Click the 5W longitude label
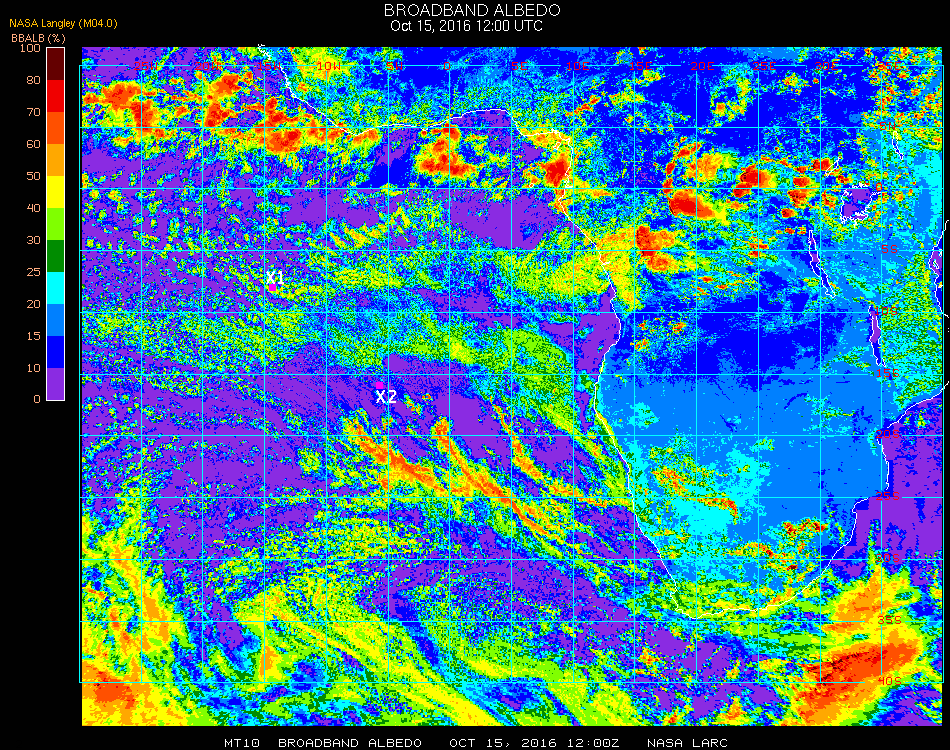 (394, 66)
